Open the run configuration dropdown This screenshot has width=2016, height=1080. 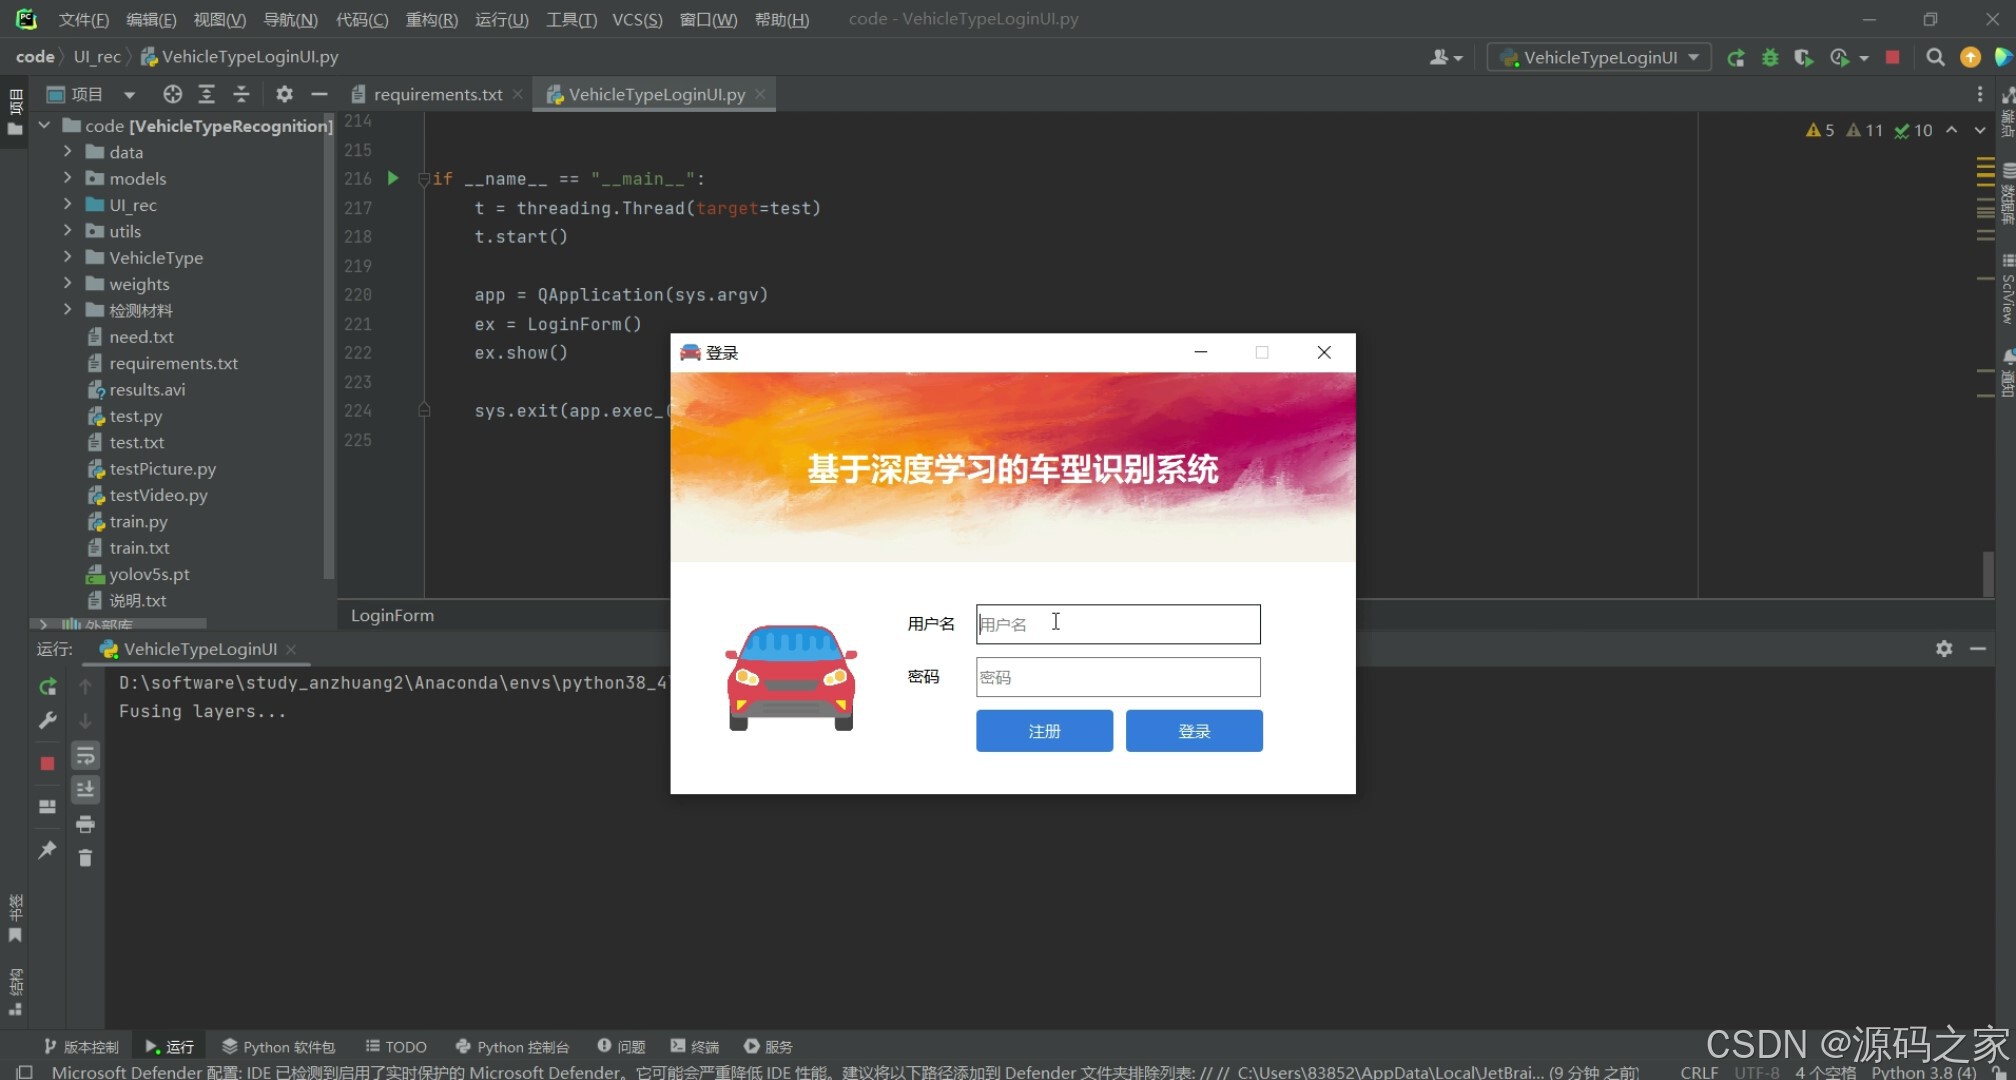pyautogui.click(x=1598, y=58)
